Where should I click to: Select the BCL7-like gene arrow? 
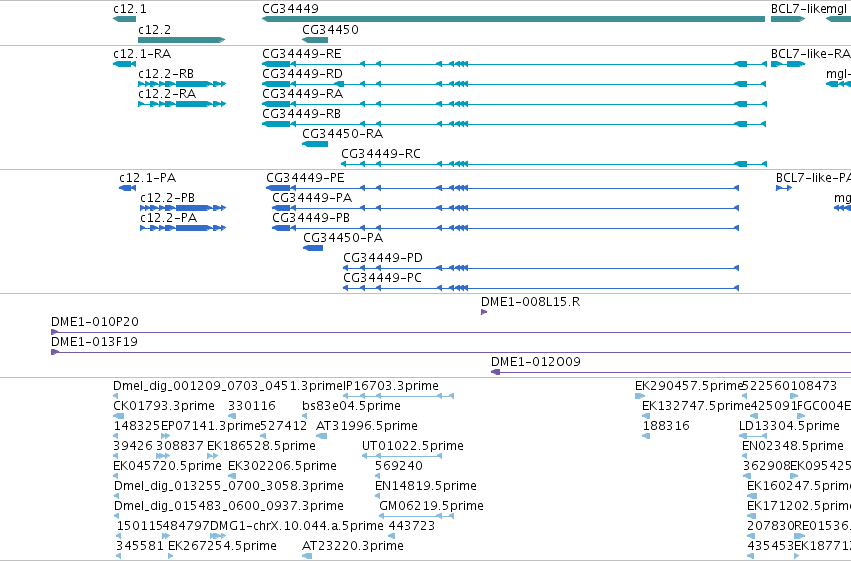788,19
